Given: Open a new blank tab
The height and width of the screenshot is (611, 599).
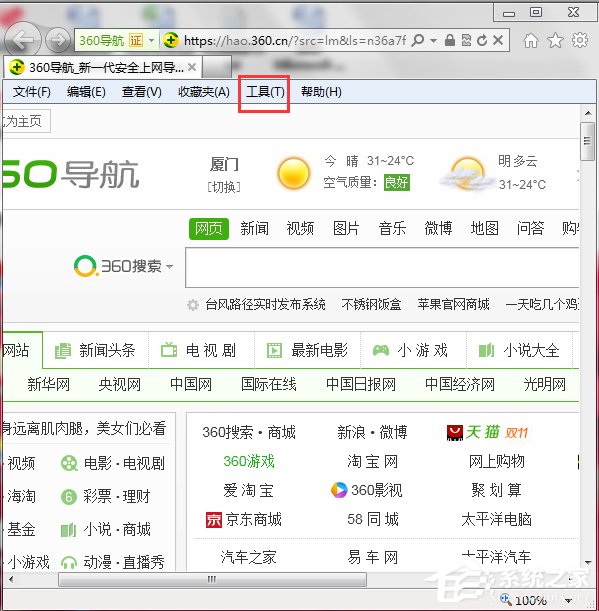Looking at the screenshot, I should click(217, 67).
